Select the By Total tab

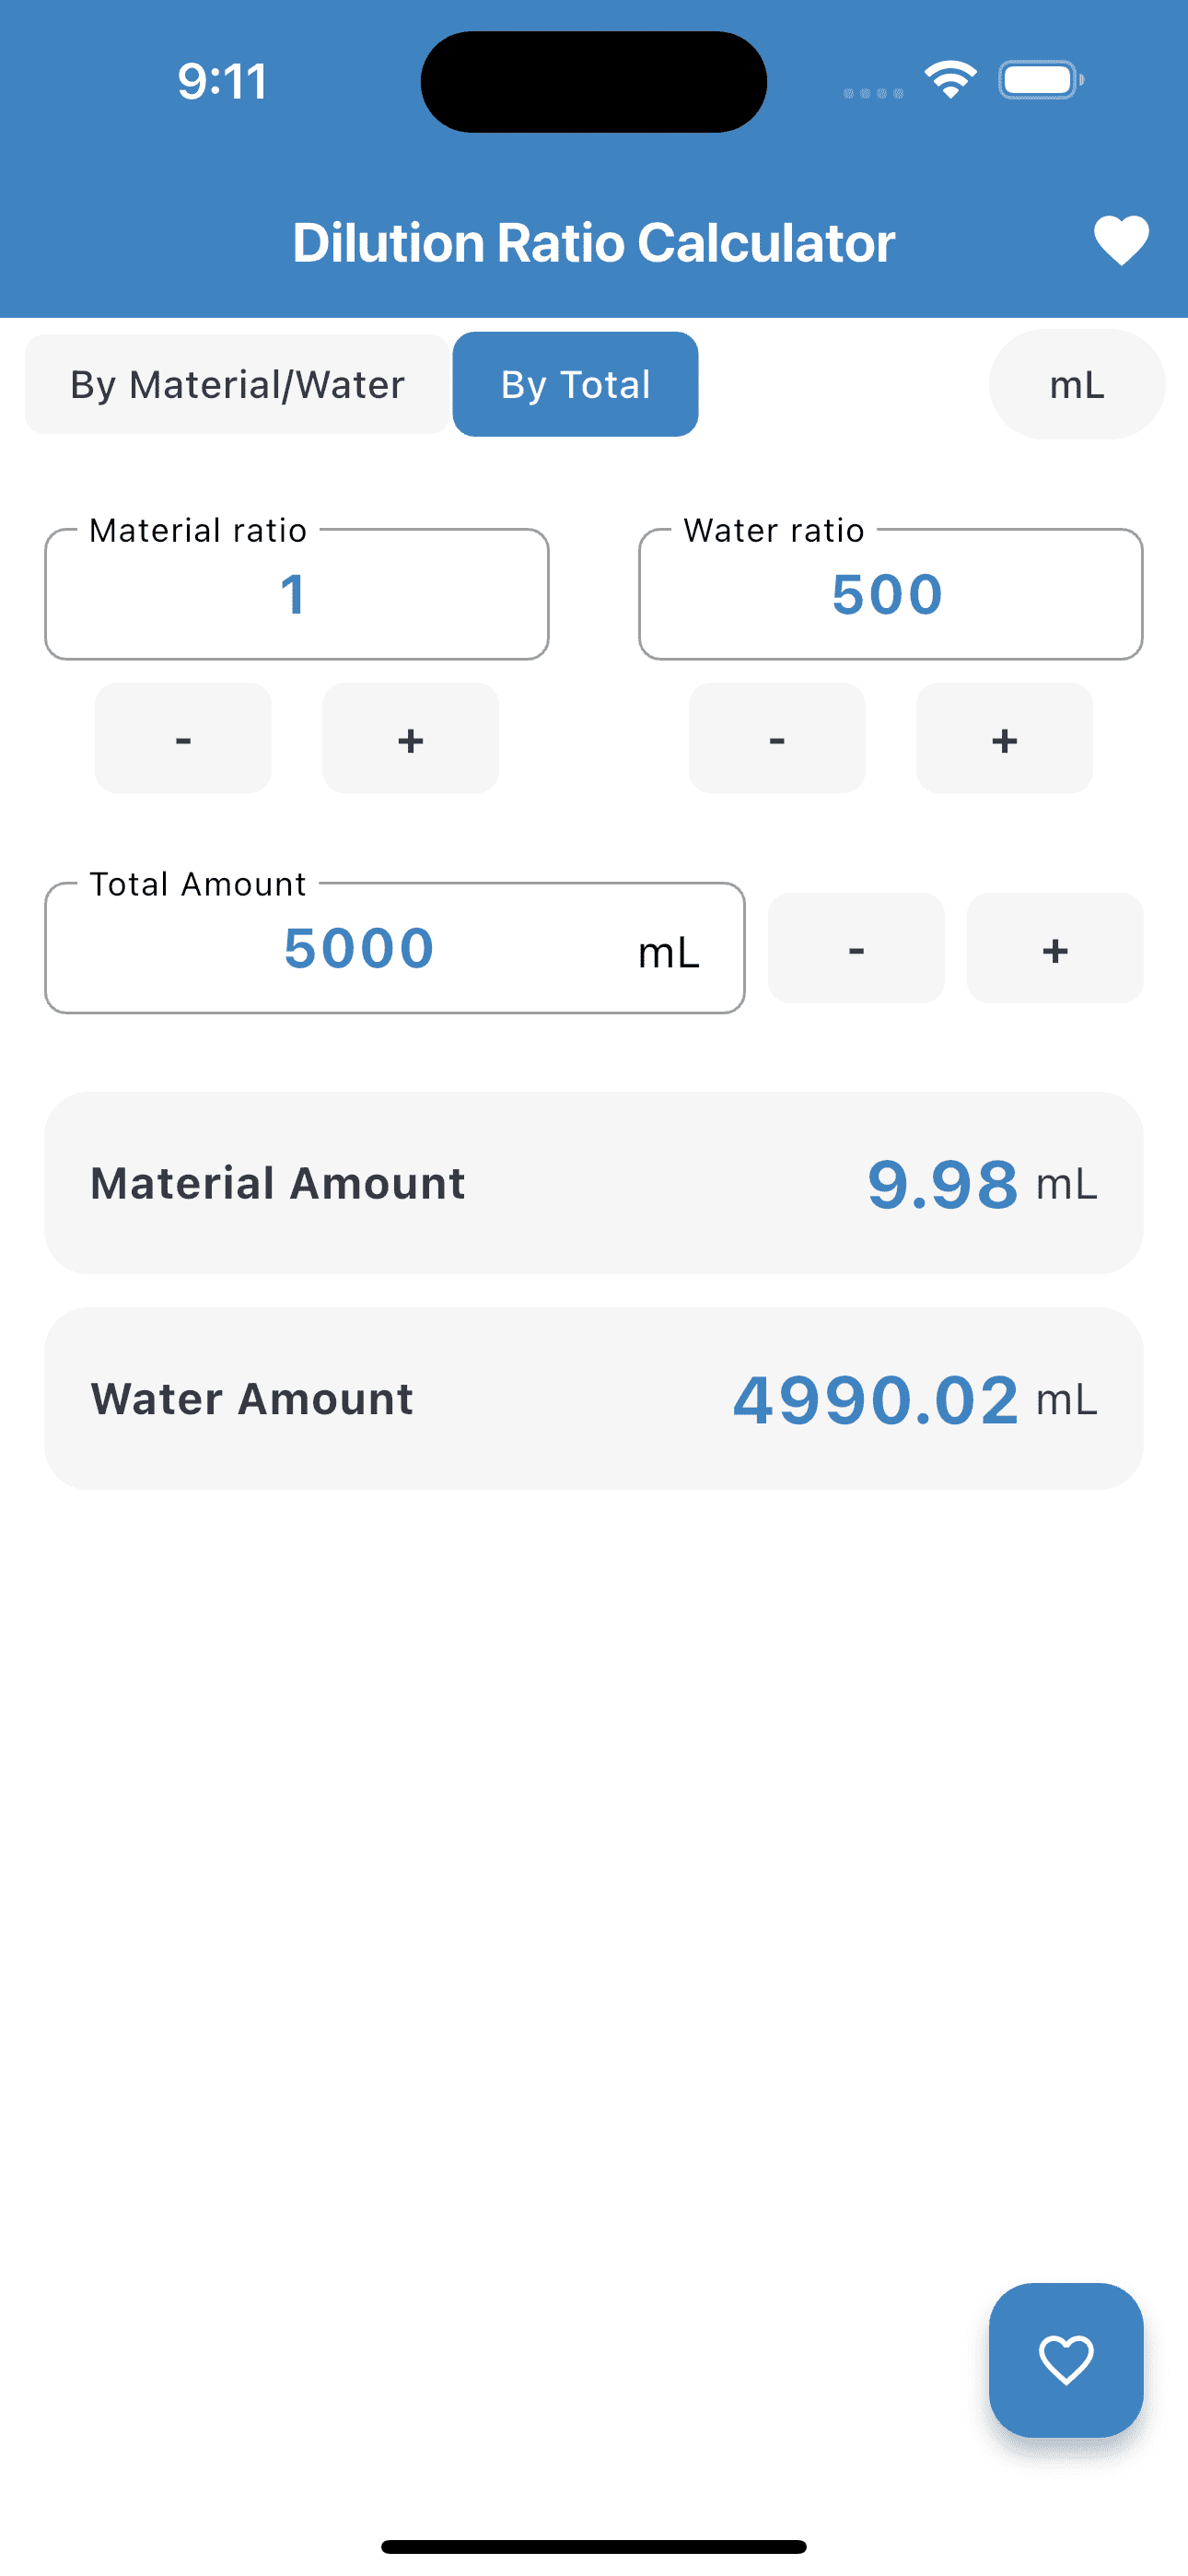575,385
